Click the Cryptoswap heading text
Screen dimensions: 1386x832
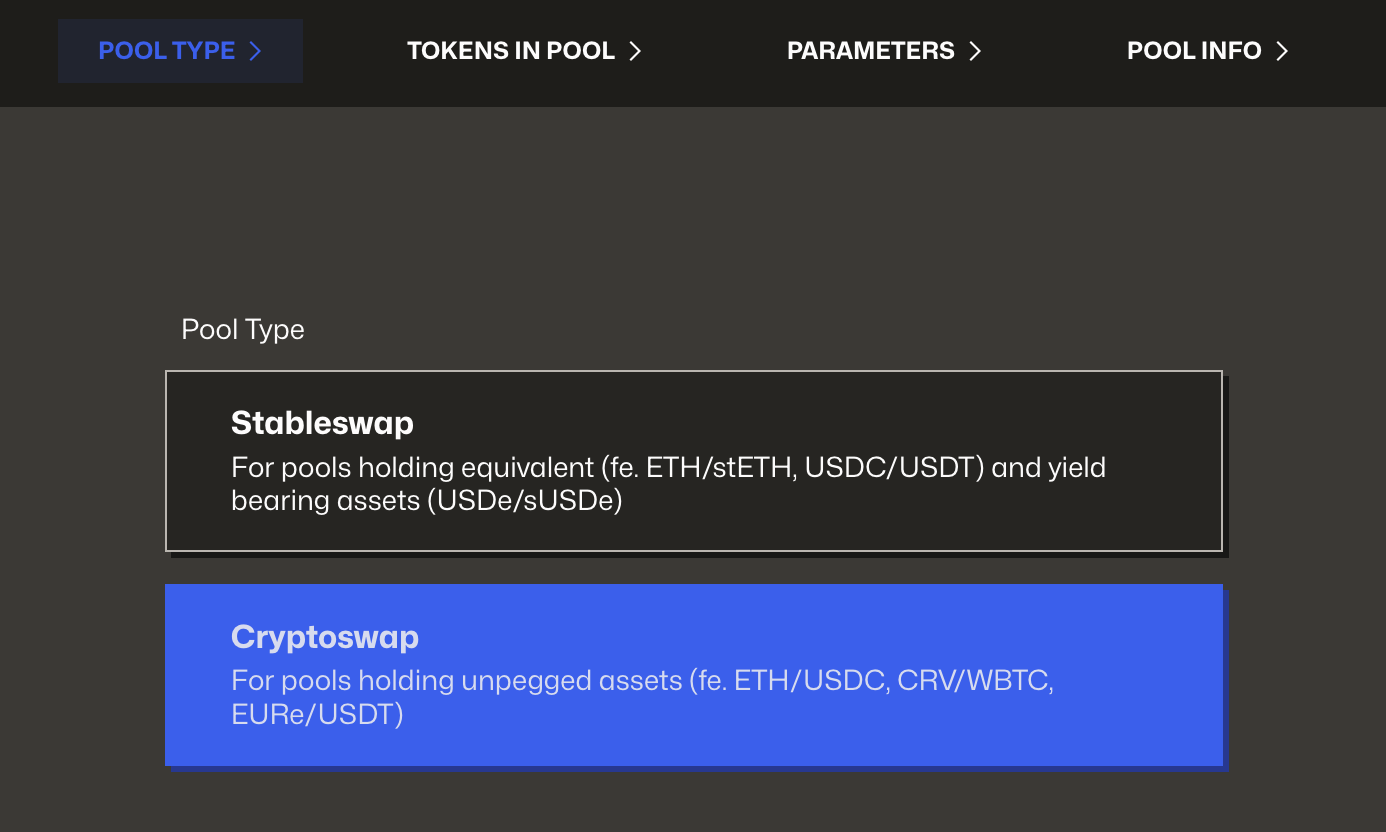[325, 637]
